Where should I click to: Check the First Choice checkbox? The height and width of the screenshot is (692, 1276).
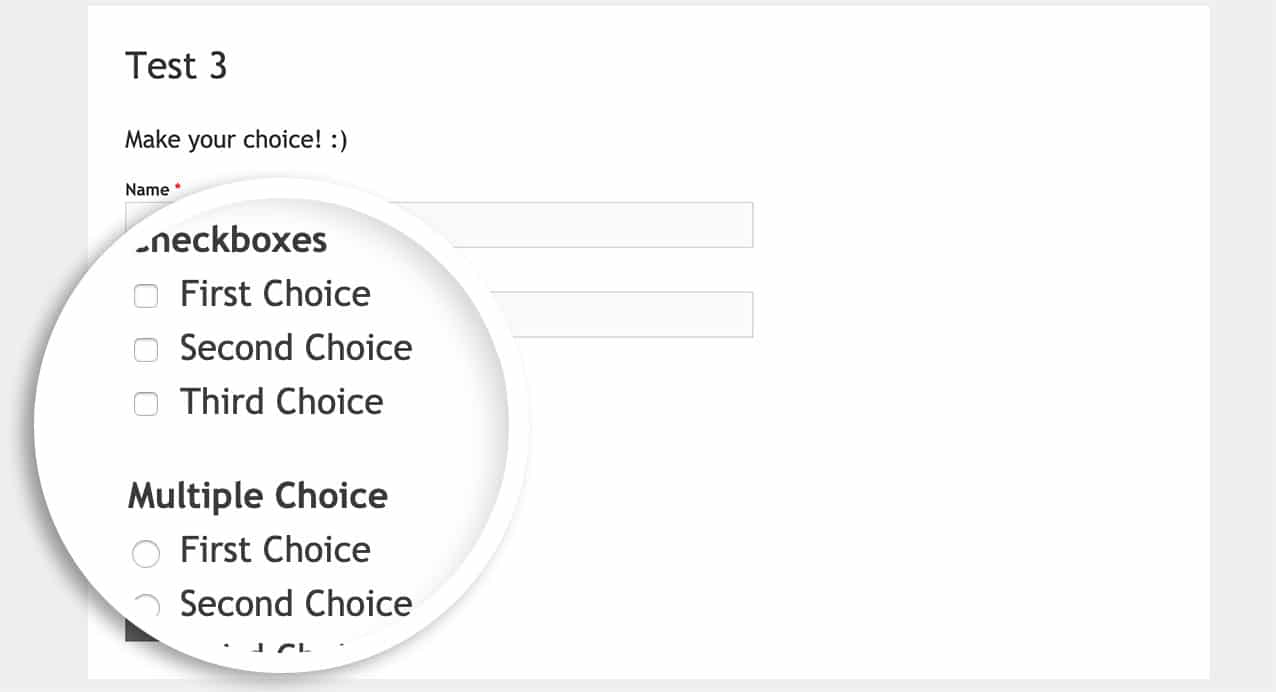click(x=146, y=295)
